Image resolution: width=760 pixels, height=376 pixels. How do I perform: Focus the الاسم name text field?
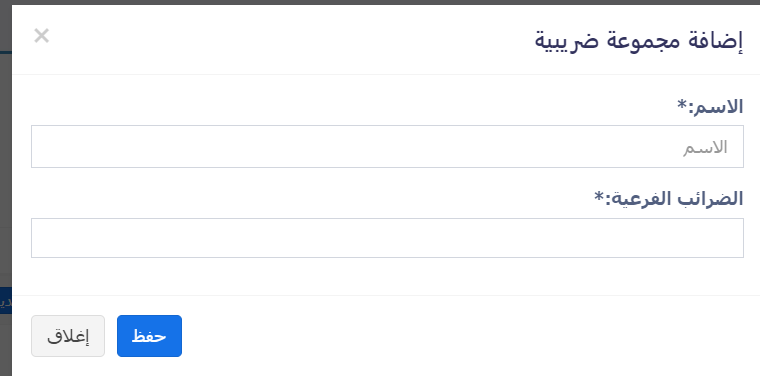pos(387,146)
